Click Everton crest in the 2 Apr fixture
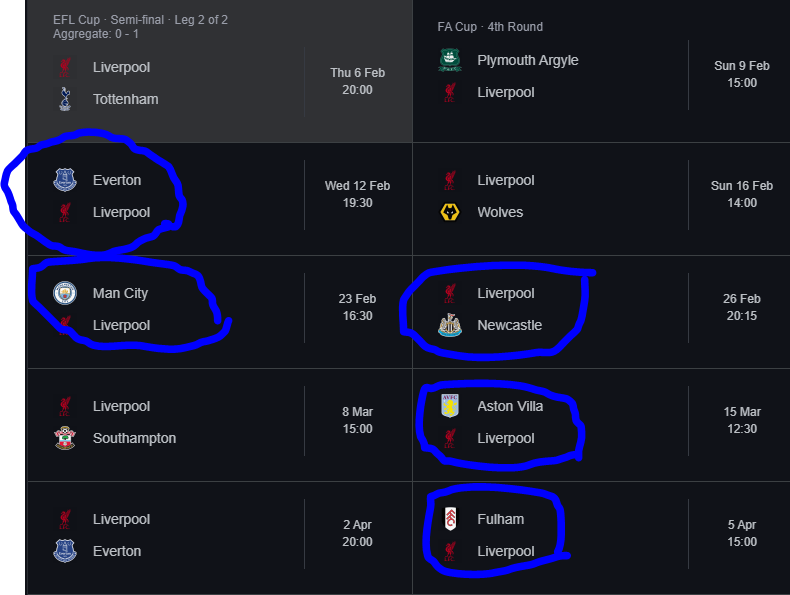 [65, 551]
